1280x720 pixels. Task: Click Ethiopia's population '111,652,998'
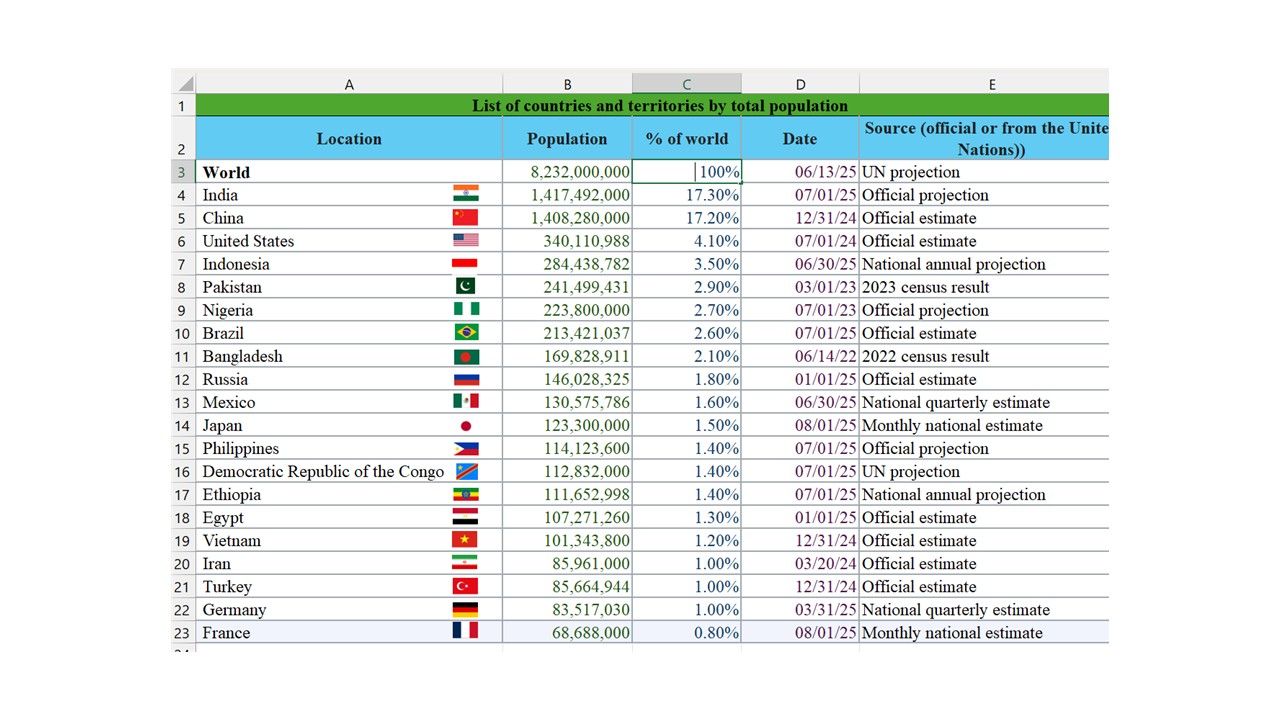[x=567, y=494]
